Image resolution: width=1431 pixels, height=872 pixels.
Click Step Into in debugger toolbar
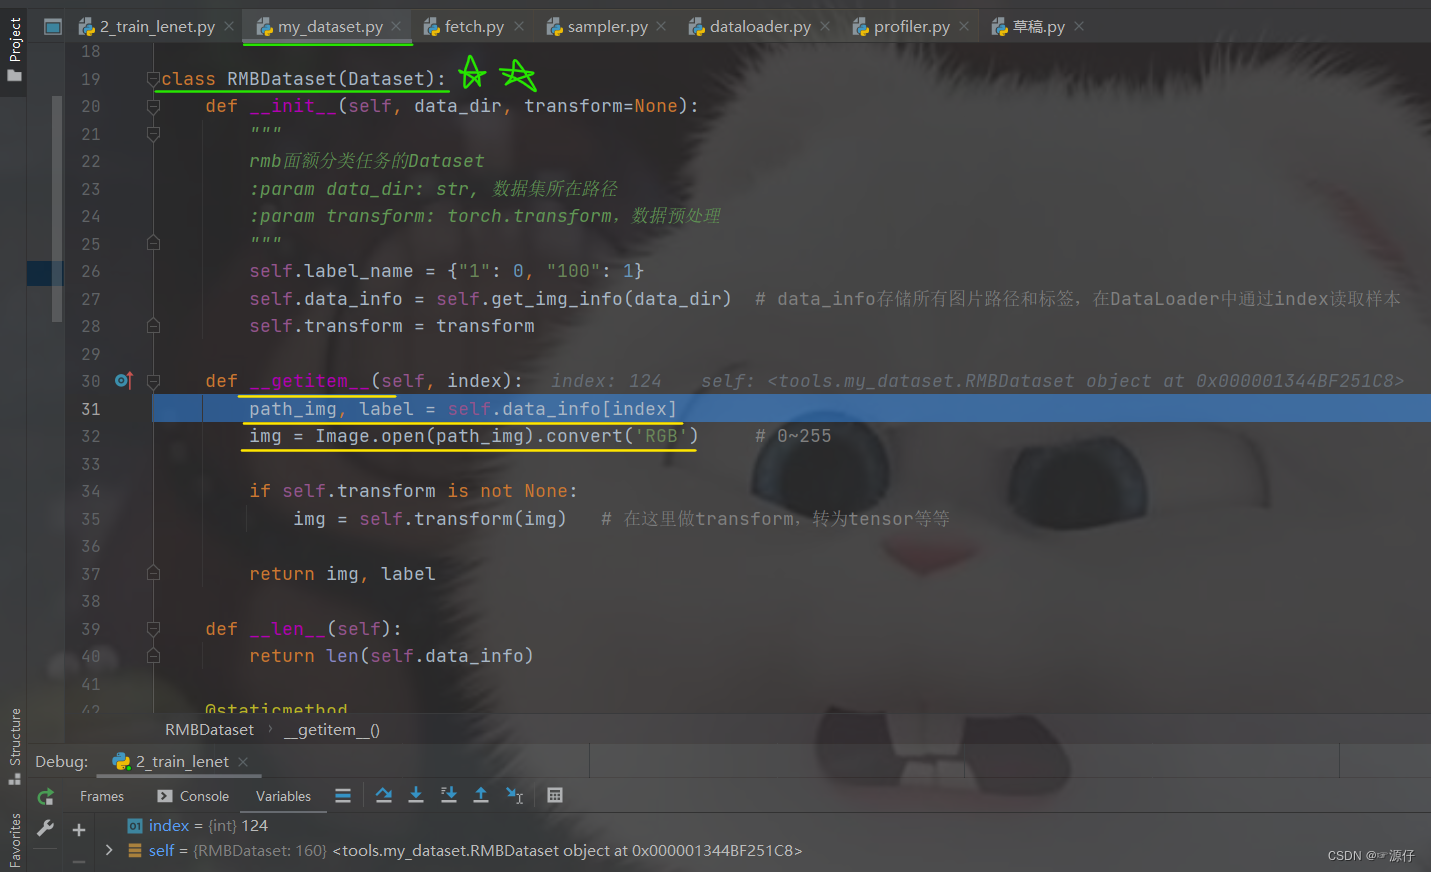[416, 795]
